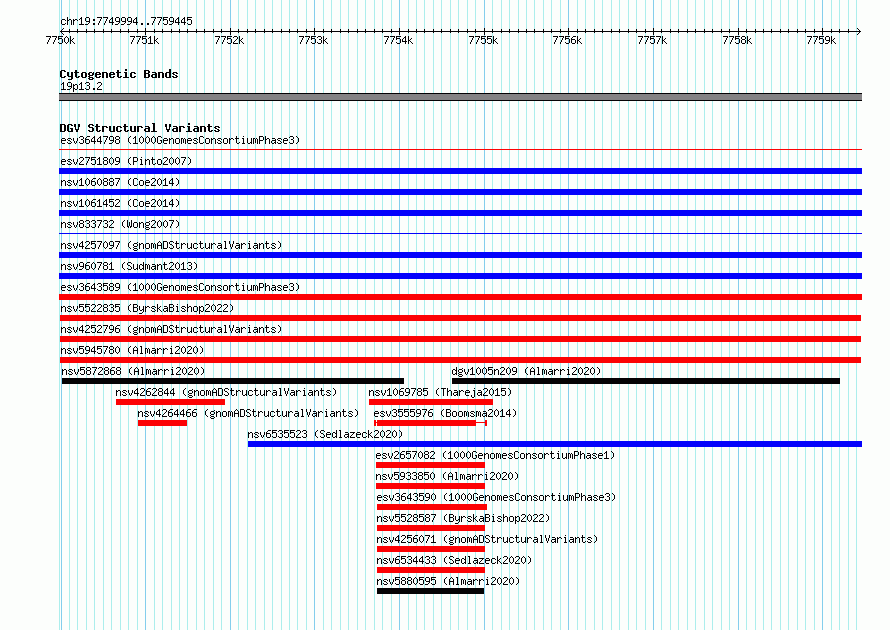Open variant esv3644798 (1000GenomesConsortiumPhase3)
The image size is (890, 630).
[180, 140]
